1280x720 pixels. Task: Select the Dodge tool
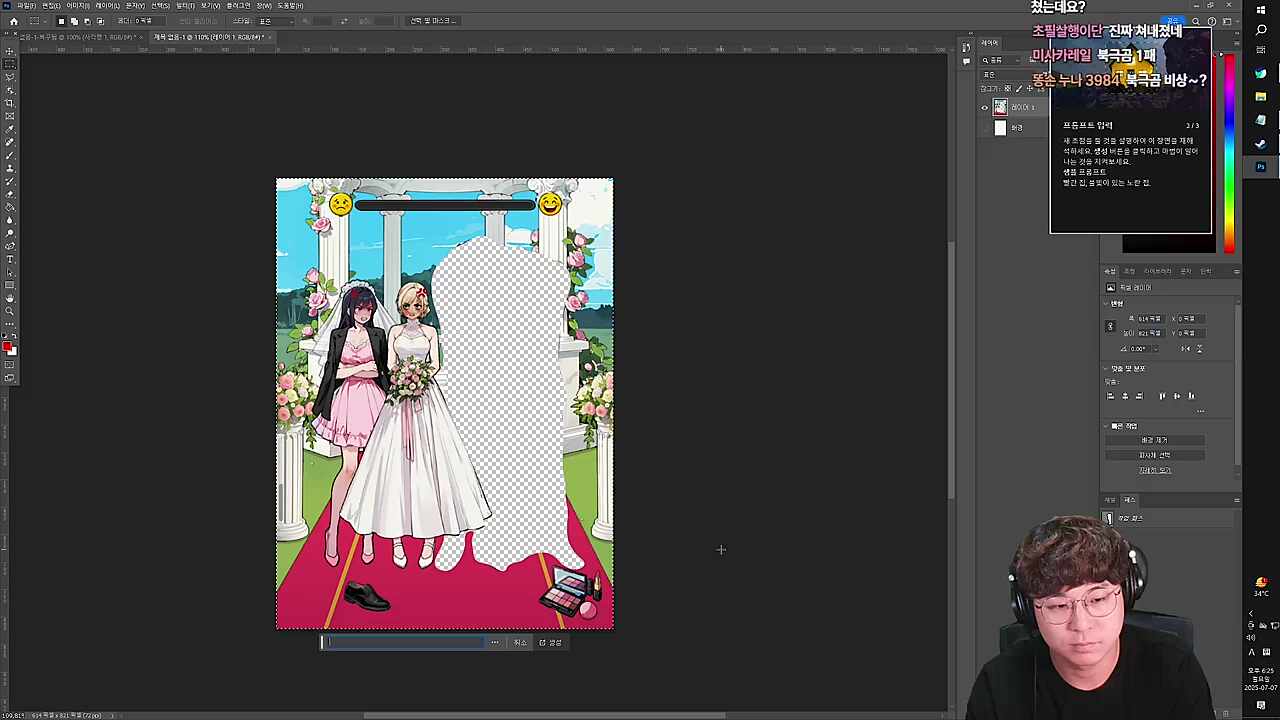[10, 232]
